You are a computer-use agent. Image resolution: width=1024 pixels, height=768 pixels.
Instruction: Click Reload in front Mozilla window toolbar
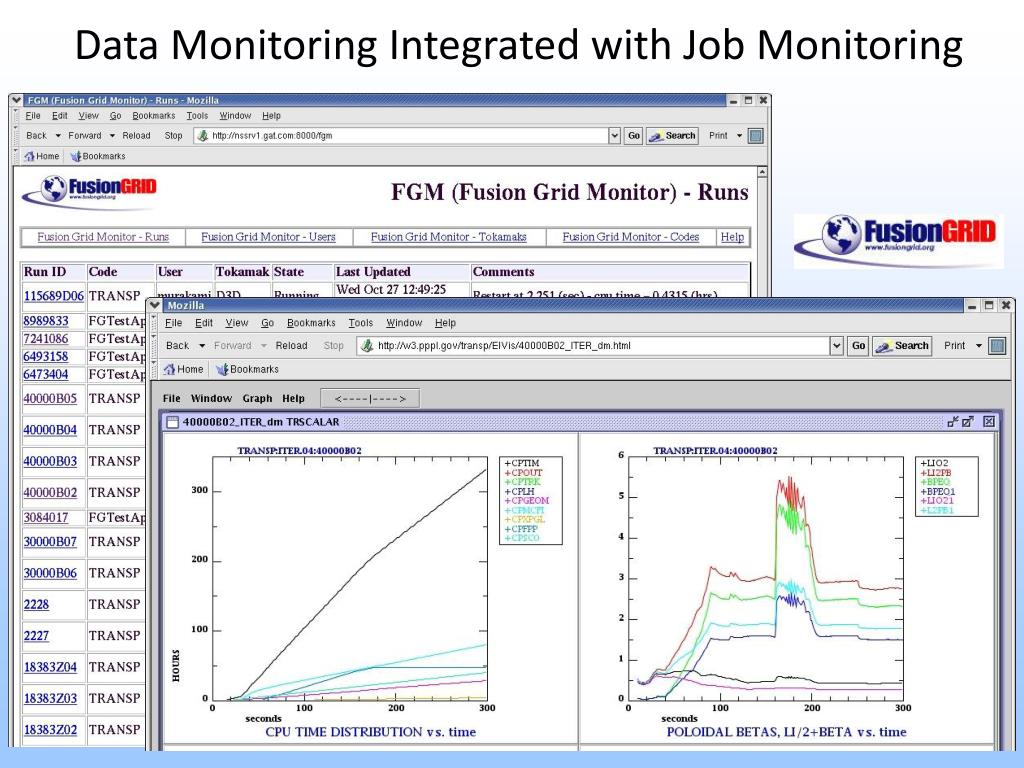click(x=291, y=345)
